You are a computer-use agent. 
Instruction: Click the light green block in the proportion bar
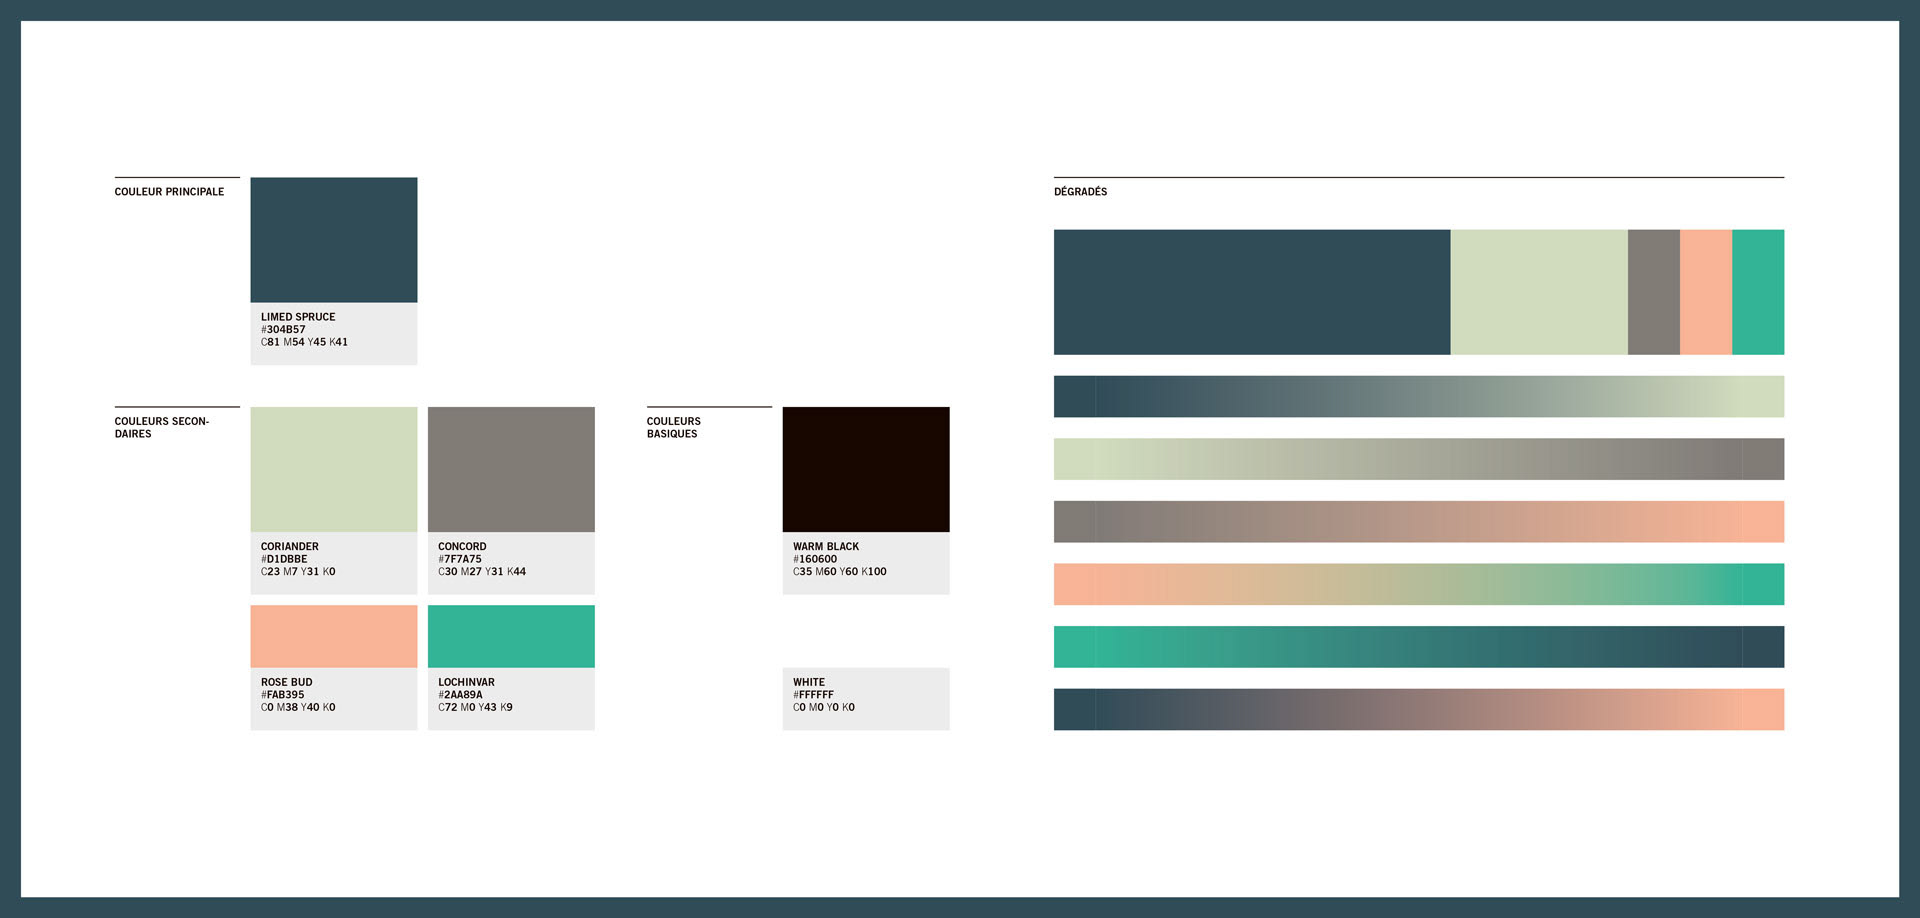pyautogui.click(x=1539, y=292)
